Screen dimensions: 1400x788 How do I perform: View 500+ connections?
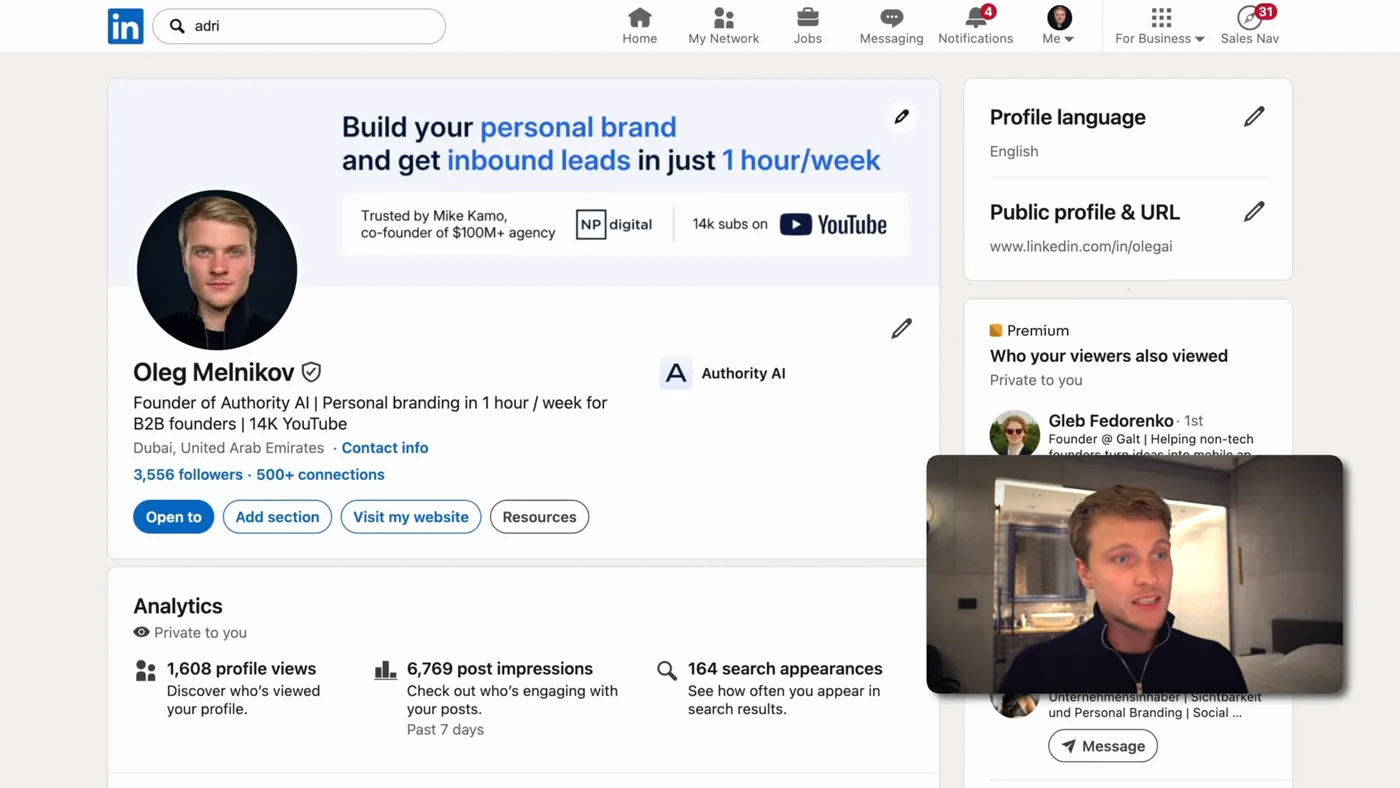coord(320,475)
